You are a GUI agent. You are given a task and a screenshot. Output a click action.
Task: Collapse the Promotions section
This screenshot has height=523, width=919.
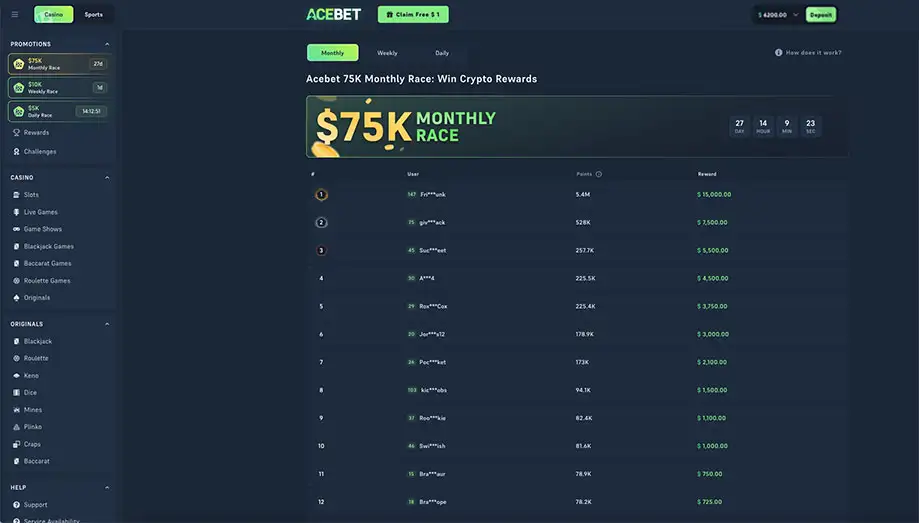[x=107, y=44]
